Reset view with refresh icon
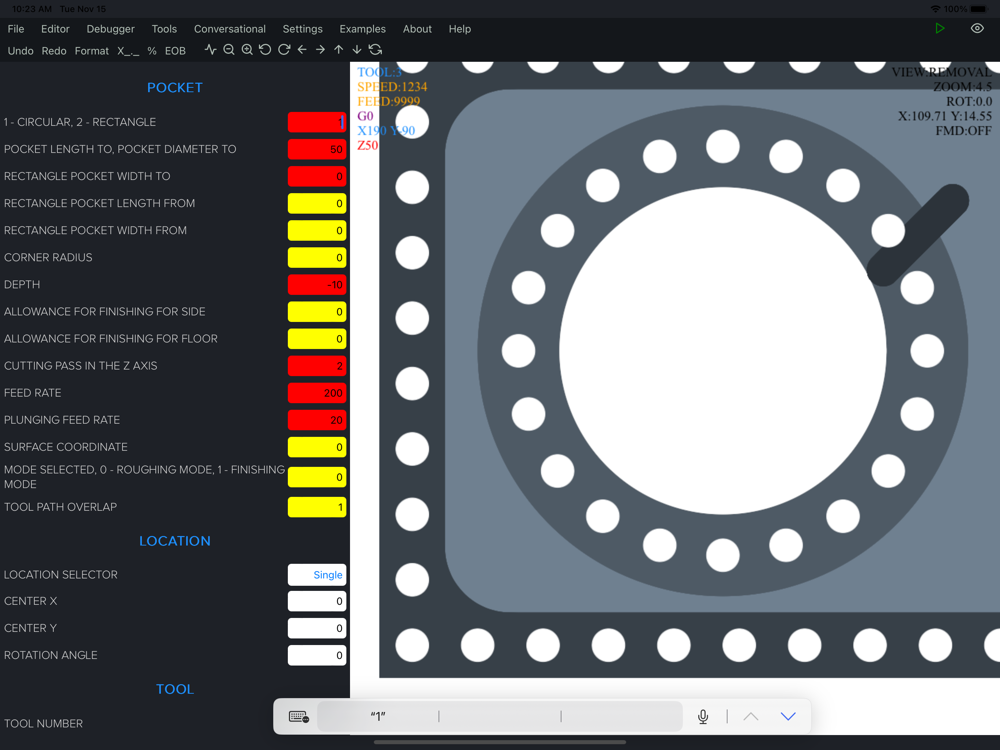 pyautogui.click(x=376, y=50)
